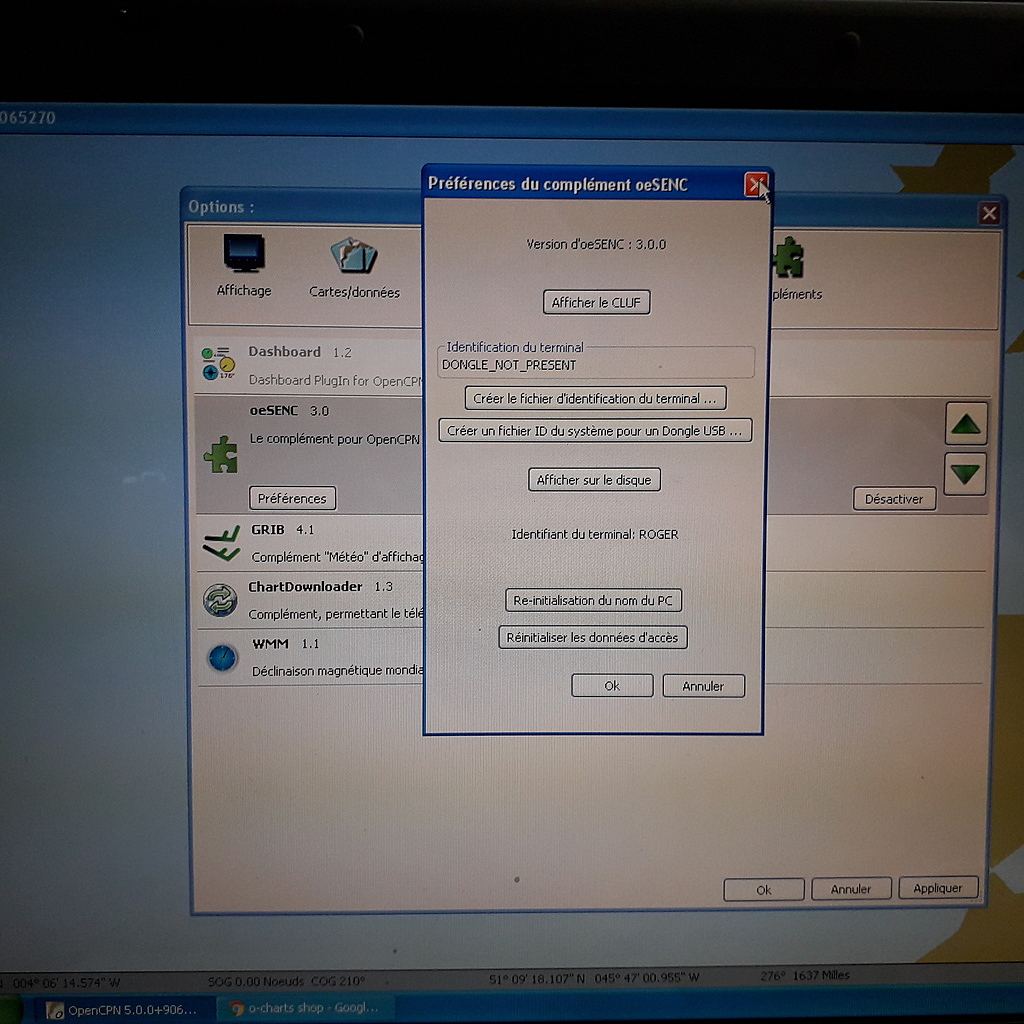Image resolution: width=1024 pixels, height=1024 pixels.
Task: Click the ChartDownloader plugin icon
Action: click(x=220, y=600)
